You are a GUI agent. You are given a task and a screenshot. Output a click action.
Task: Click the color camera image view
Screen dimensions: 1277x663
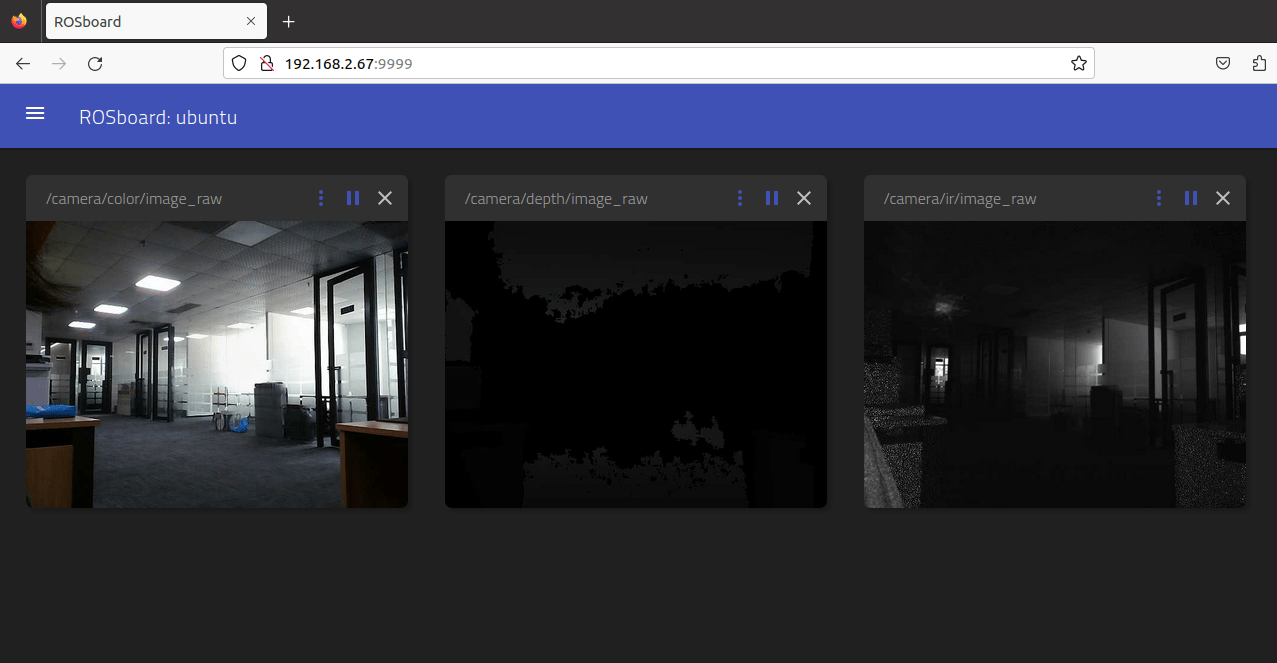[217, 364]
